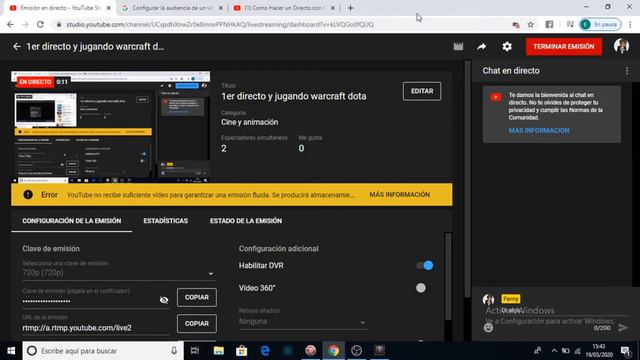Image resolution: width=640 pixels, height=360 pixels.
Task: Open Más información in the chat welcome
Action: click(539, 131)
